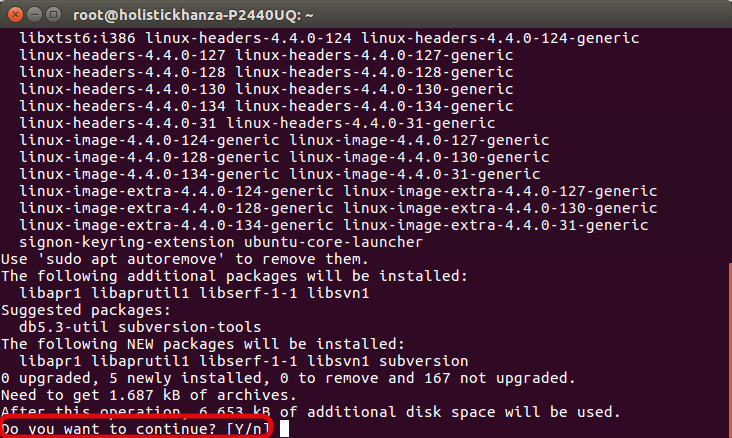Click the 'Do you want to continue?' prompt
Image resolution: width=732 pixels, height=438 pixels.
click(110, 429)
